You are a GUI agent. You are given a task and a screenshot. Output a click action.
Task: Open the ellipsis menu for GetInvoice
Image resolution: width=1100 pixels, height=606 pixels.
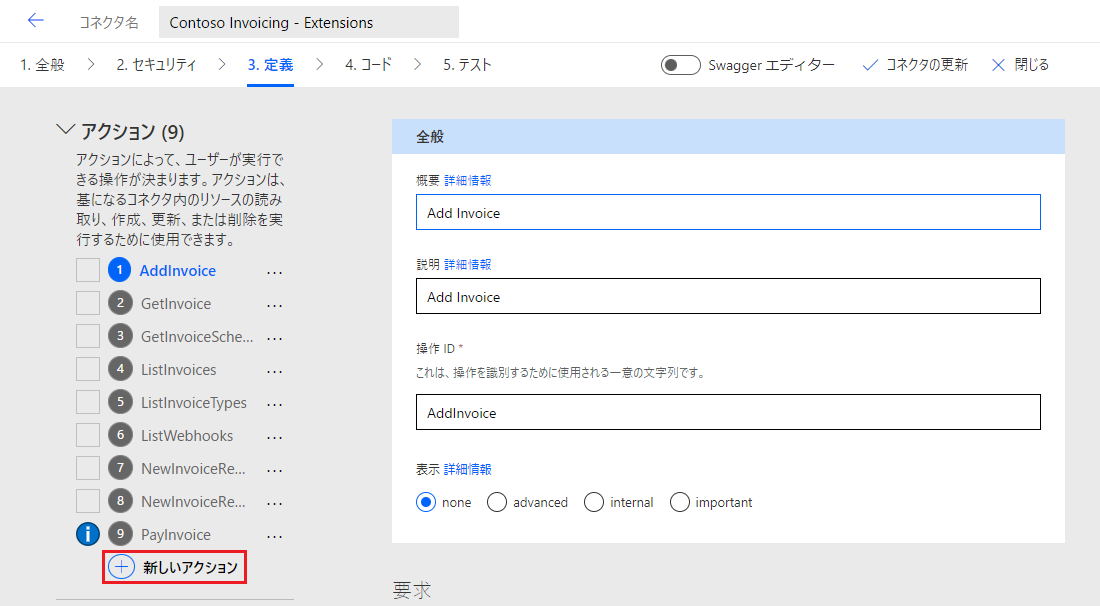[x=274, y=304]
